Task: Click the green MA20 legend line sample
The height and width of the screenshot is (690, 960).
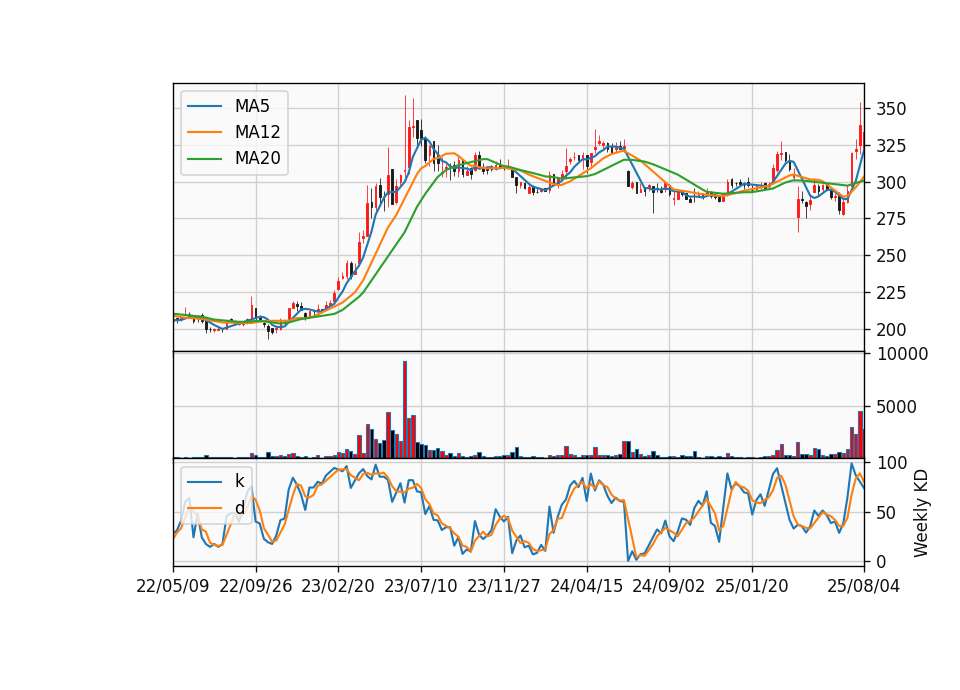Action: click(x=204, y=158)
